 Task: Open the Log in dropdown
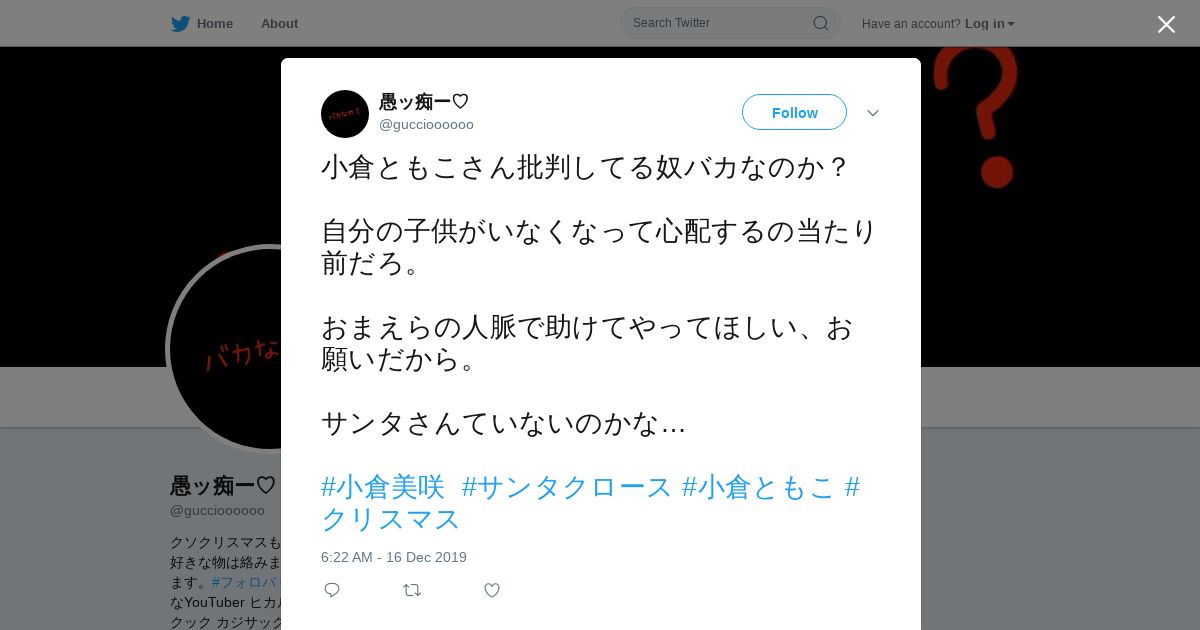[x=990, y=23]
